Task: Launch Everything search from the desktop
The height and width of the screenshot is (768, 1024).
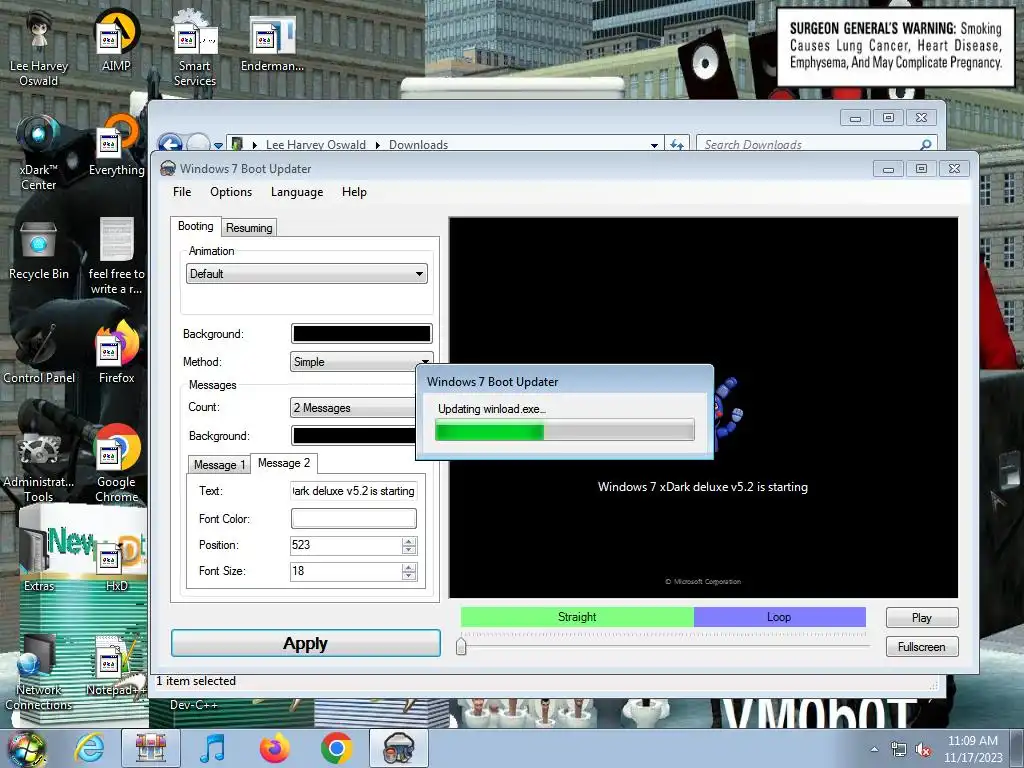Action: (116, 145)
